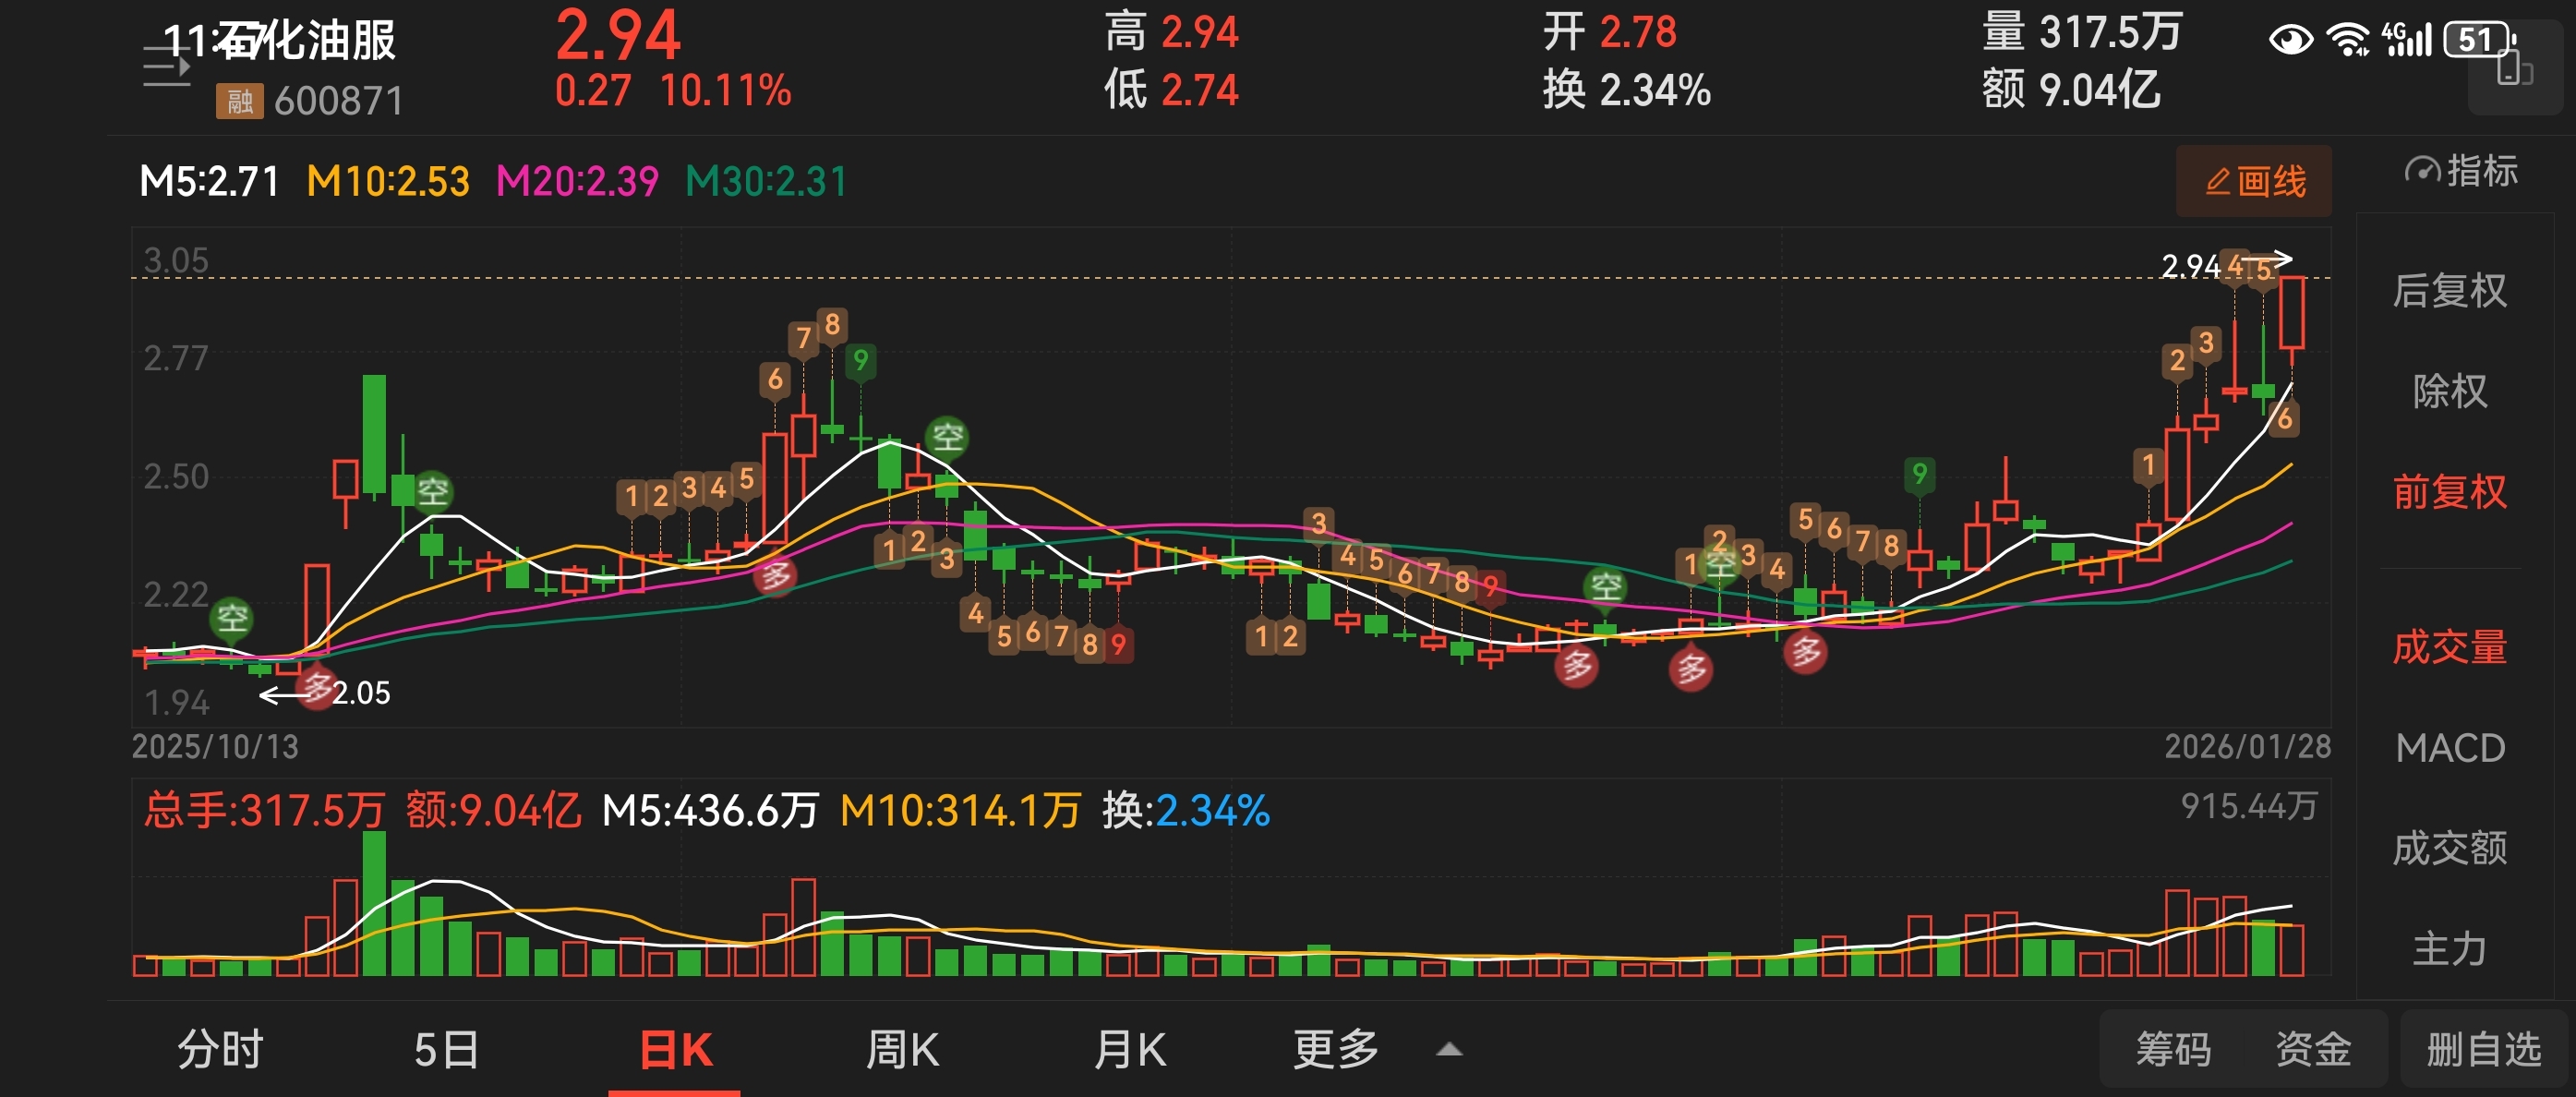Open the 筹码 chip distribution view
Viewport: 2576px width, 1097px height.
pos(2173,1049)
